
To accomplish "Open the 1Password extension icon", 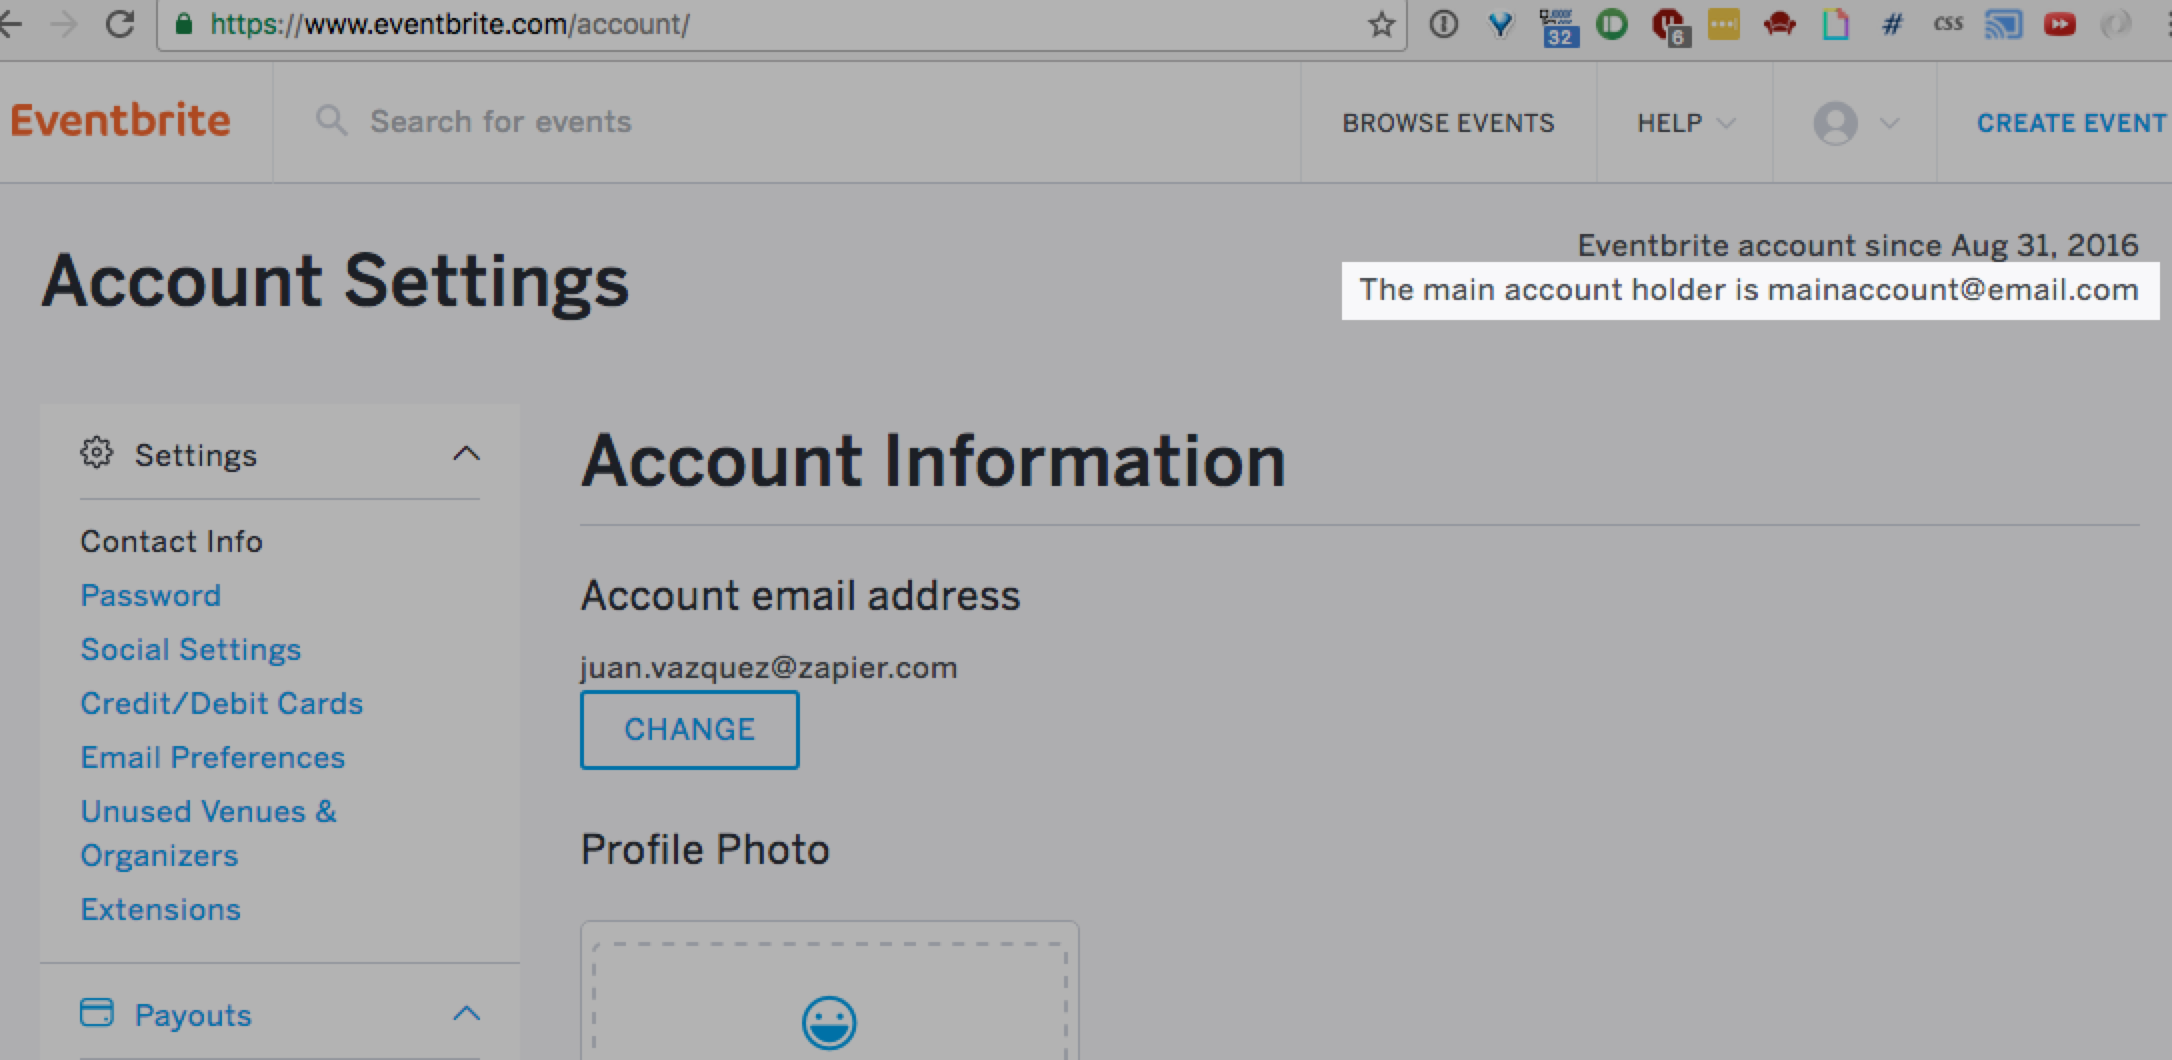I will [1443, 24].
